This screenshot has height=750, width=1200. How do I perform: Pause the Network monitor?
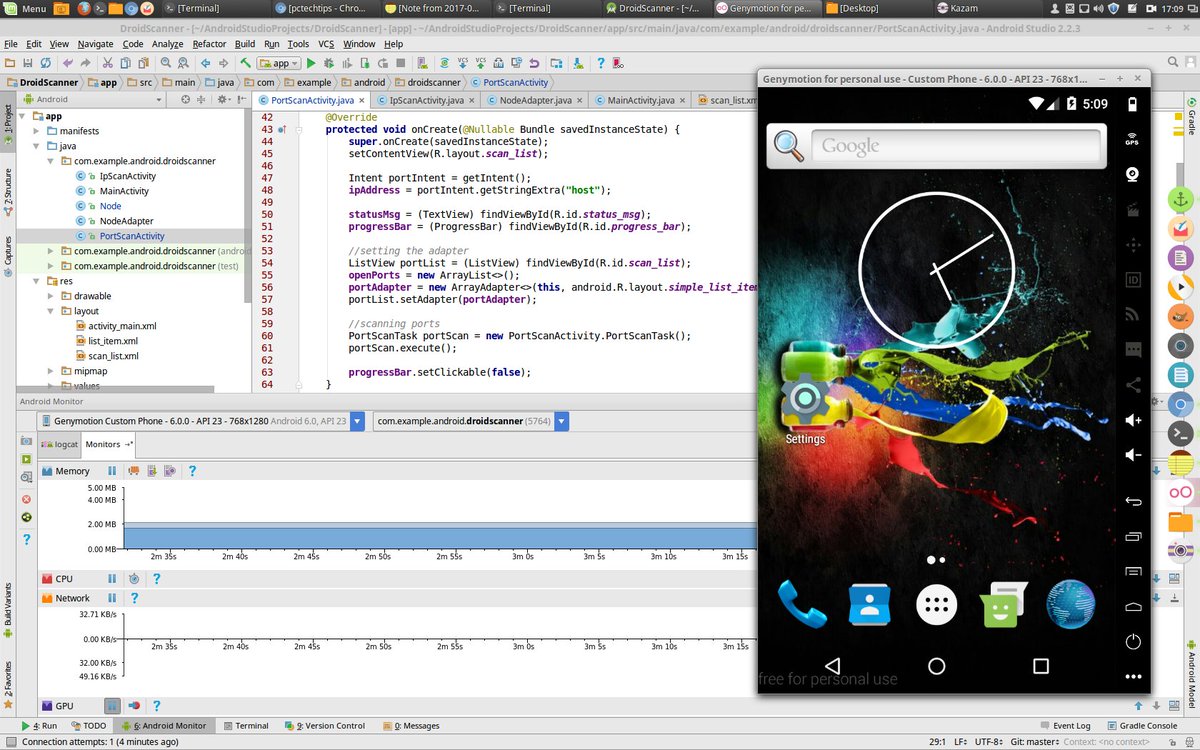pyautogui.click(x=112, y=598)
